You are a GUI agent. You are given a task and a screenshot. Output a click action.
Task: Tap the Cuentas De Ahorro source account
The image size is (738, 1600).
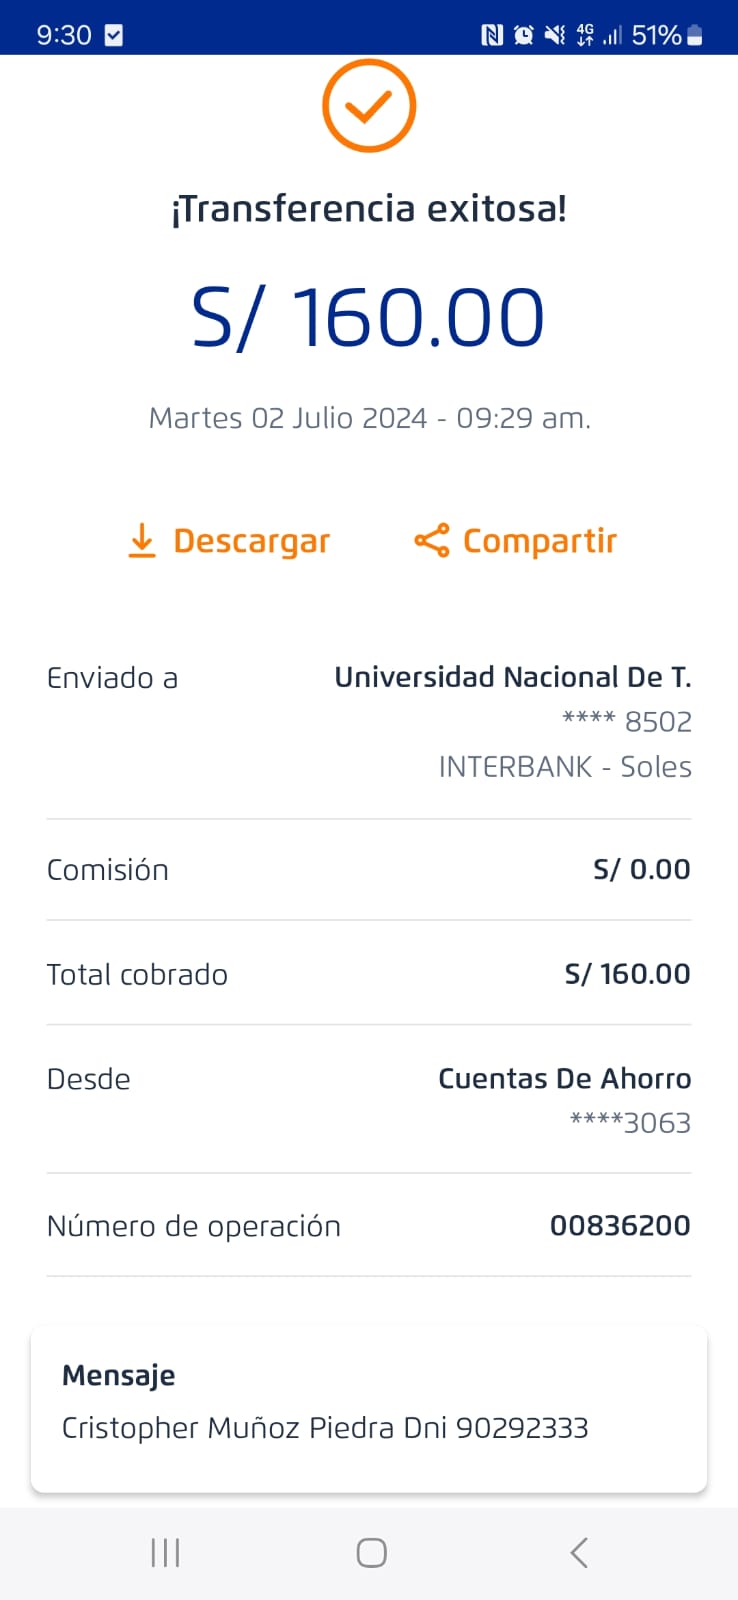[564, 1079]
